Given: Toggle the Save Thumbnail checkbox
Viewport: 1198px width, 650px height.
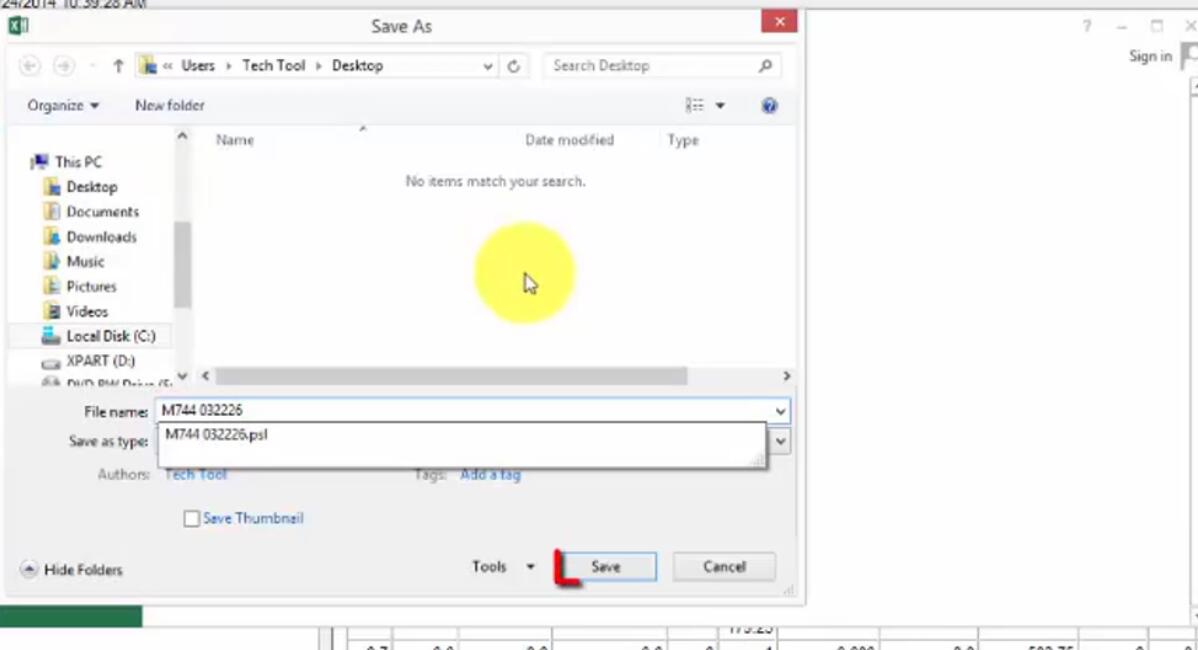Looking at the screenshot, I should click(192, 519).
